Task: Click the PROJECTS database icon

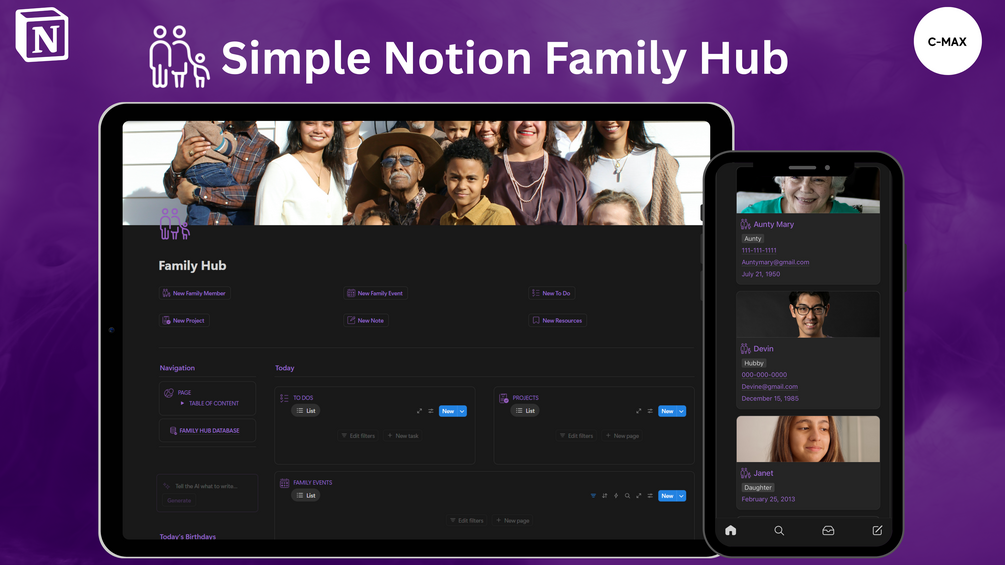Action: pos(504,398)
